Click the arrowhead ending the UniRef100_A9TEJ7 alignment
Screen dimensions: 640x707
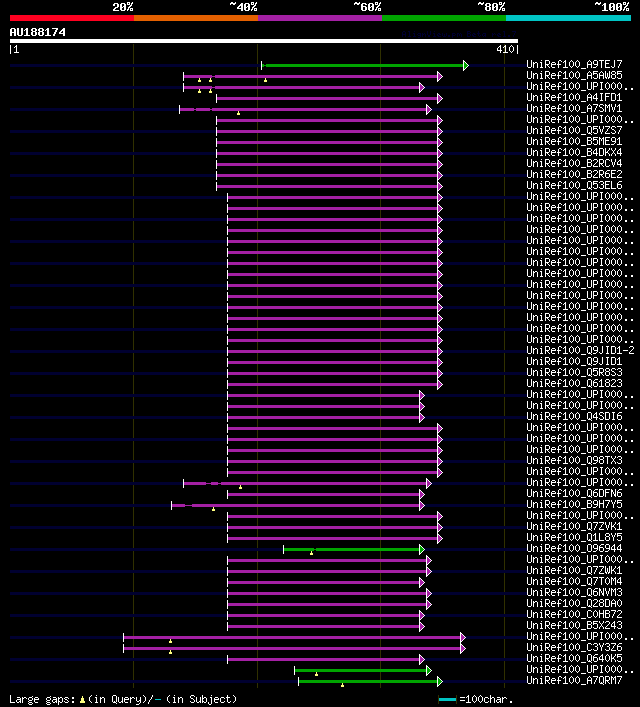[x=466, y=66]
